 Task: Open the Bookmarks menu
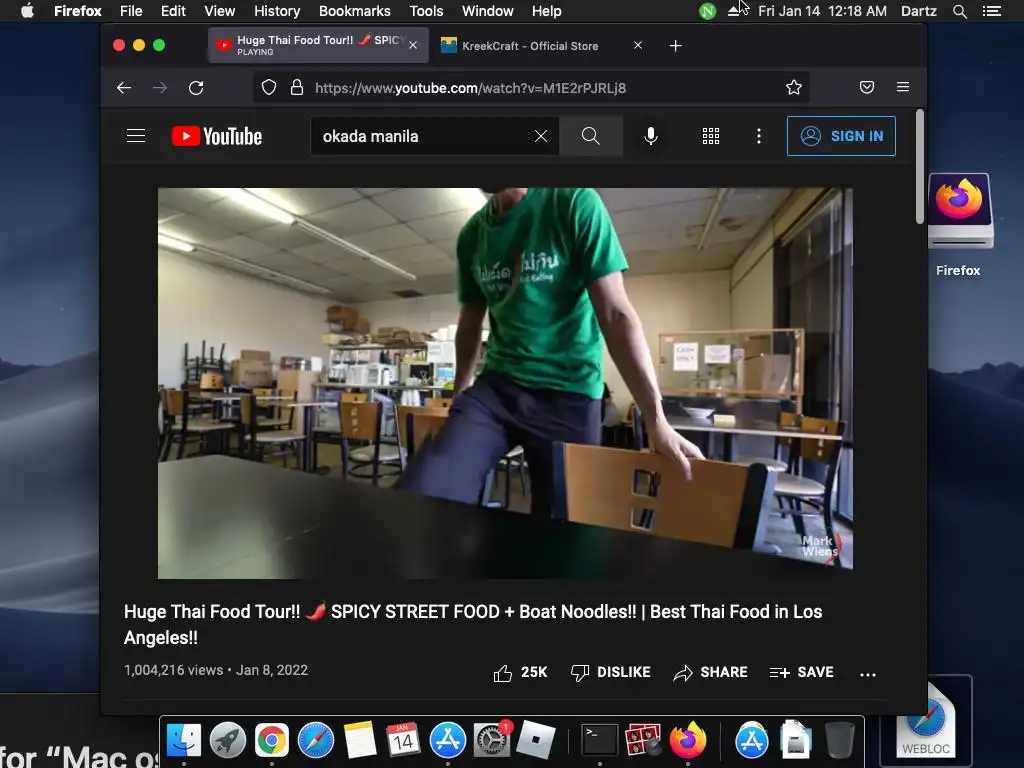[x=355, y=11]
